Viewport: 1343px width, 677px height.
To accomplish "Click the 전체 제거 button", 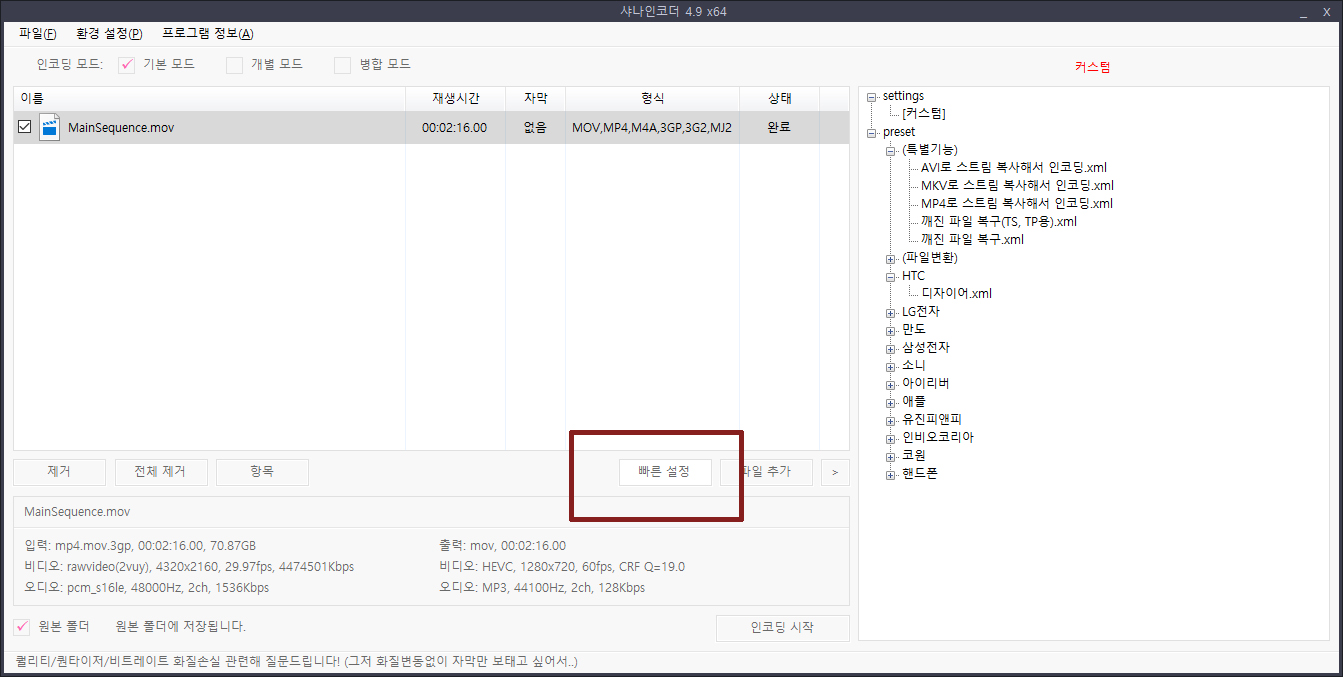I will [x=161, y=472].
